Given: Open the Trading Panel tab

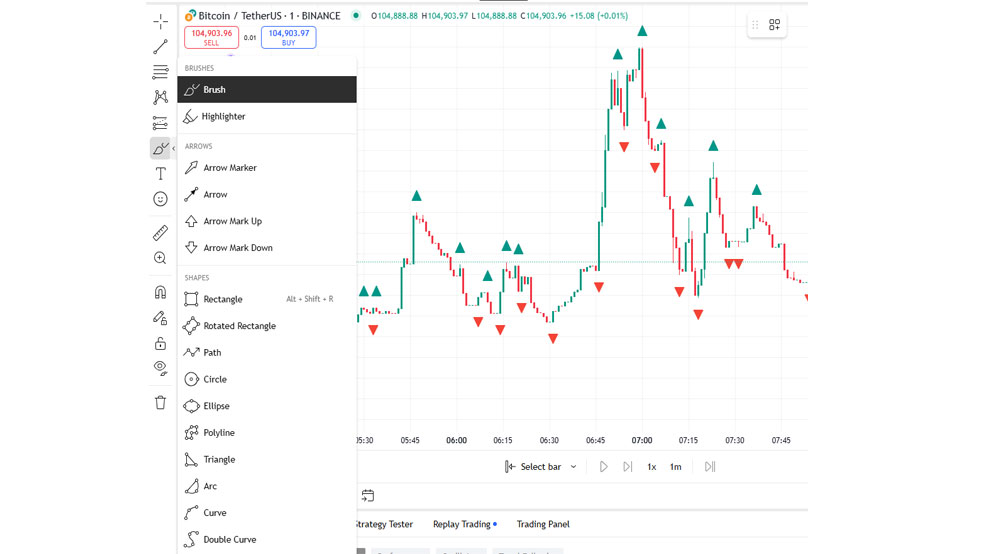Looking at the screenshot, I should coord(543,524).
